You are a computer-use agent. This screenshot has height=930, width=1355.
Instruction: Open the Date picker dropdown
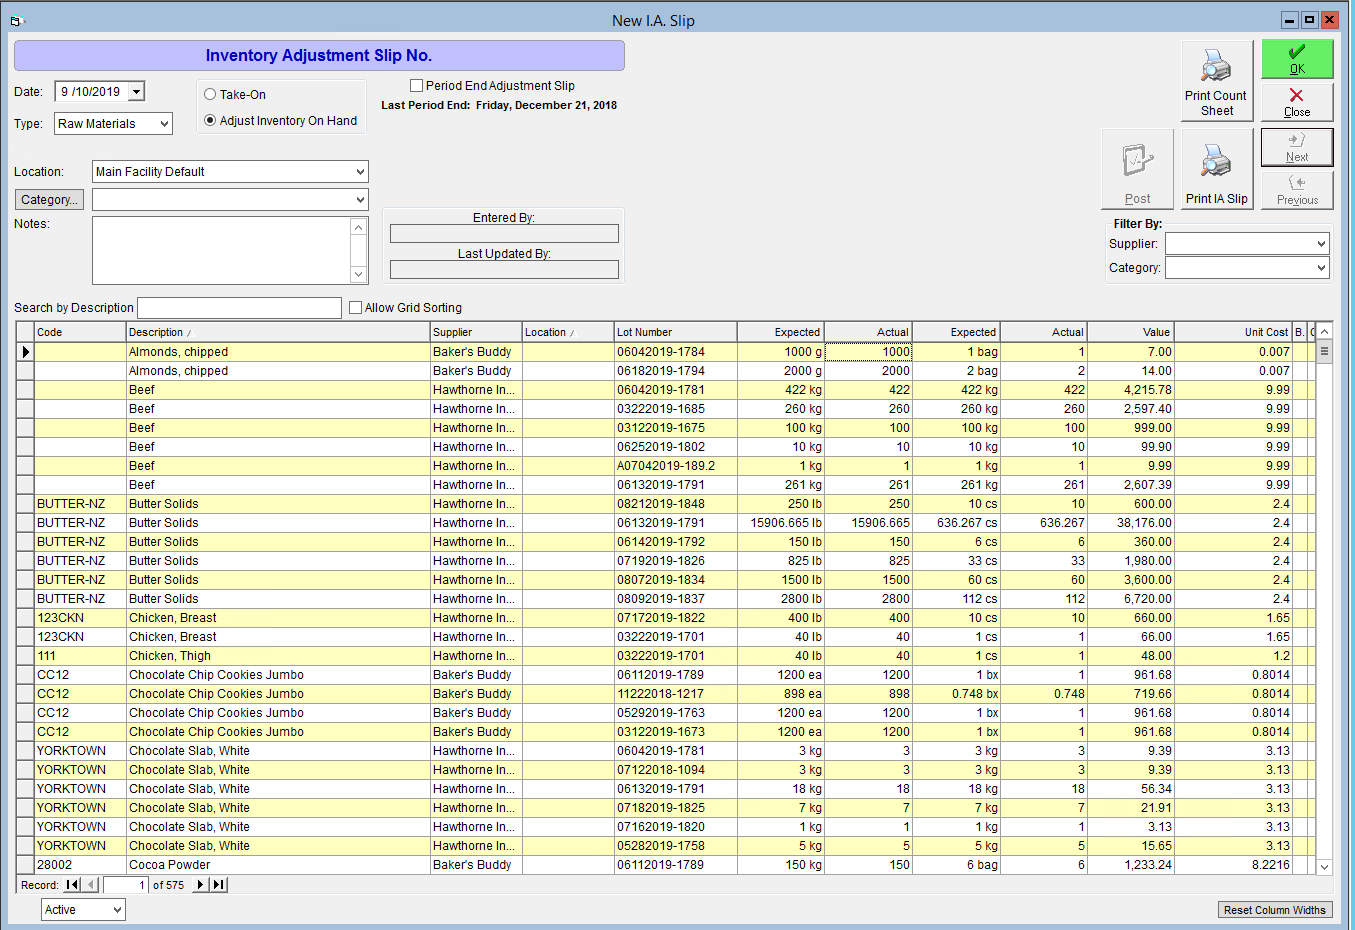coord(137,92)
